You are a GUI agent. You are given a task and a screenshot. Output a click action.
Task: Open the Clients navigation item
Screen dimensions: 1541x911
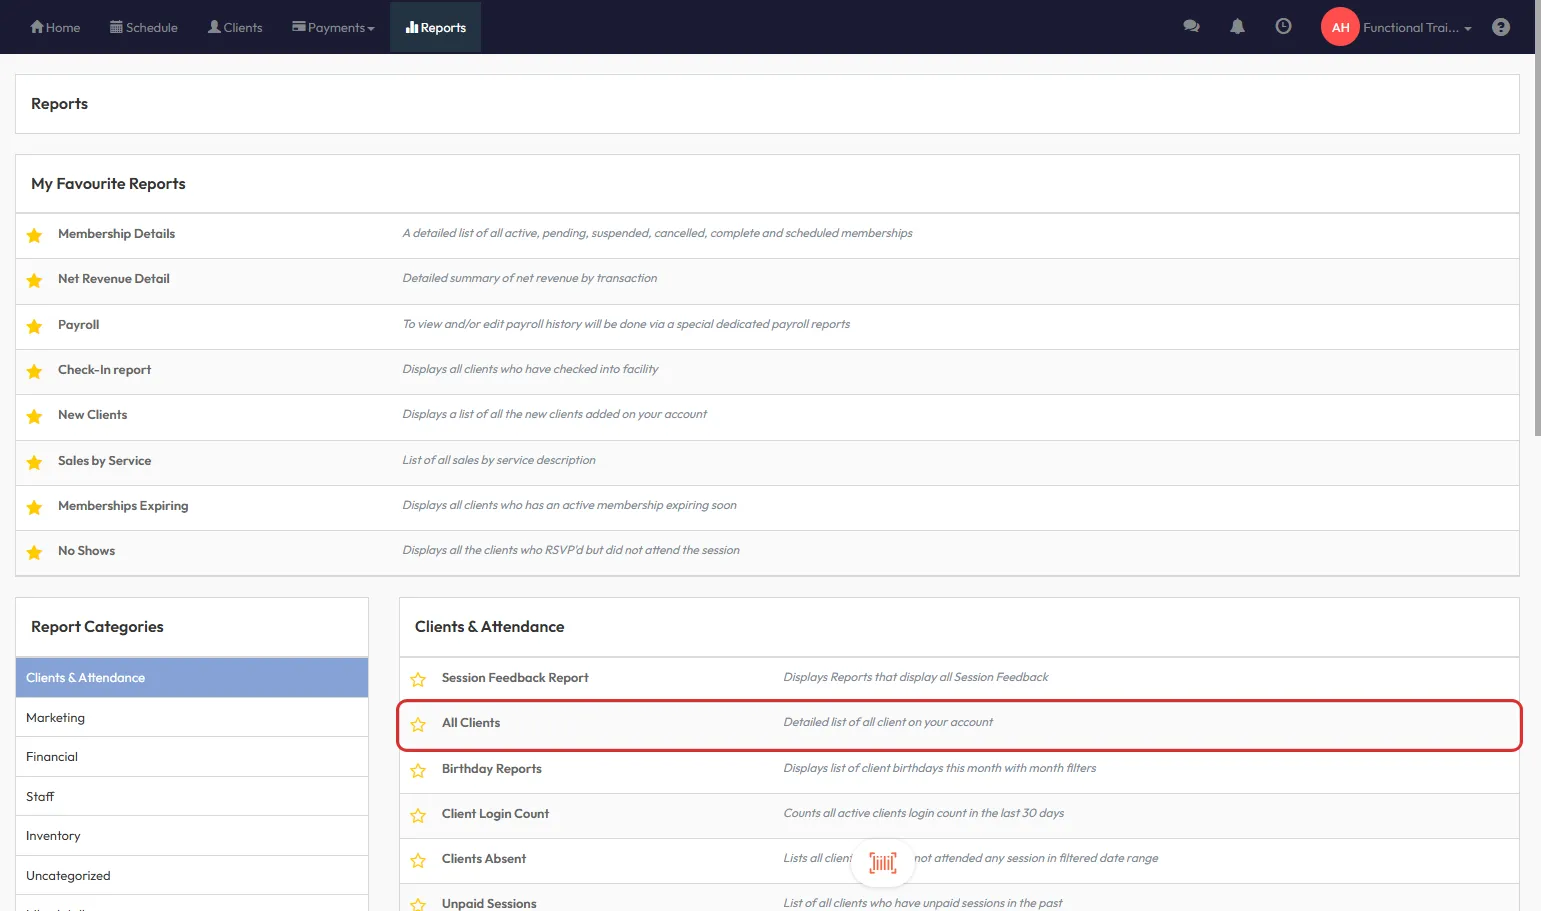[235, 27]
